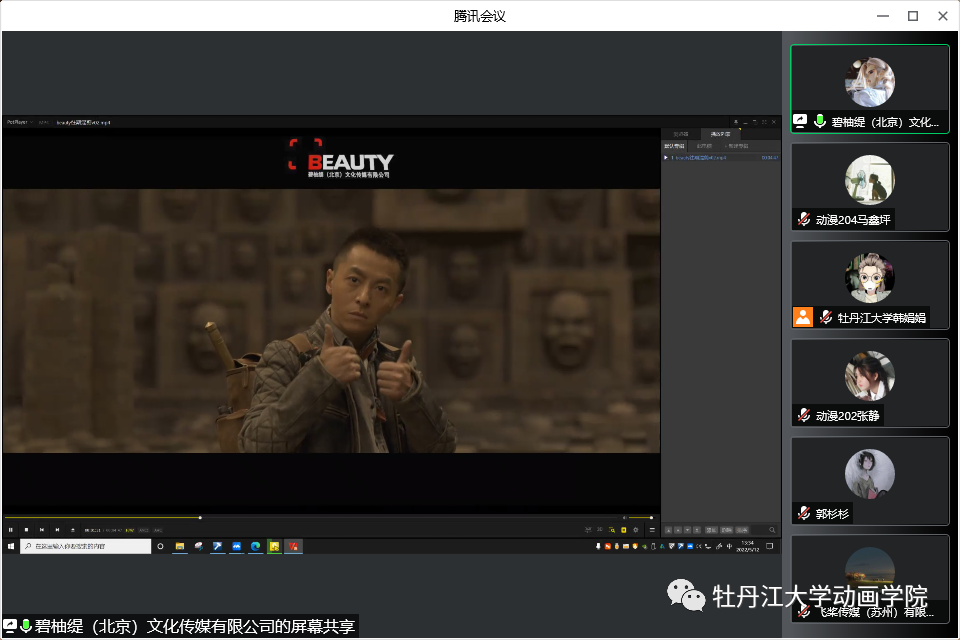Stop the video in PotPlayer
Screen dimensions: 960x640
(26, 530)
